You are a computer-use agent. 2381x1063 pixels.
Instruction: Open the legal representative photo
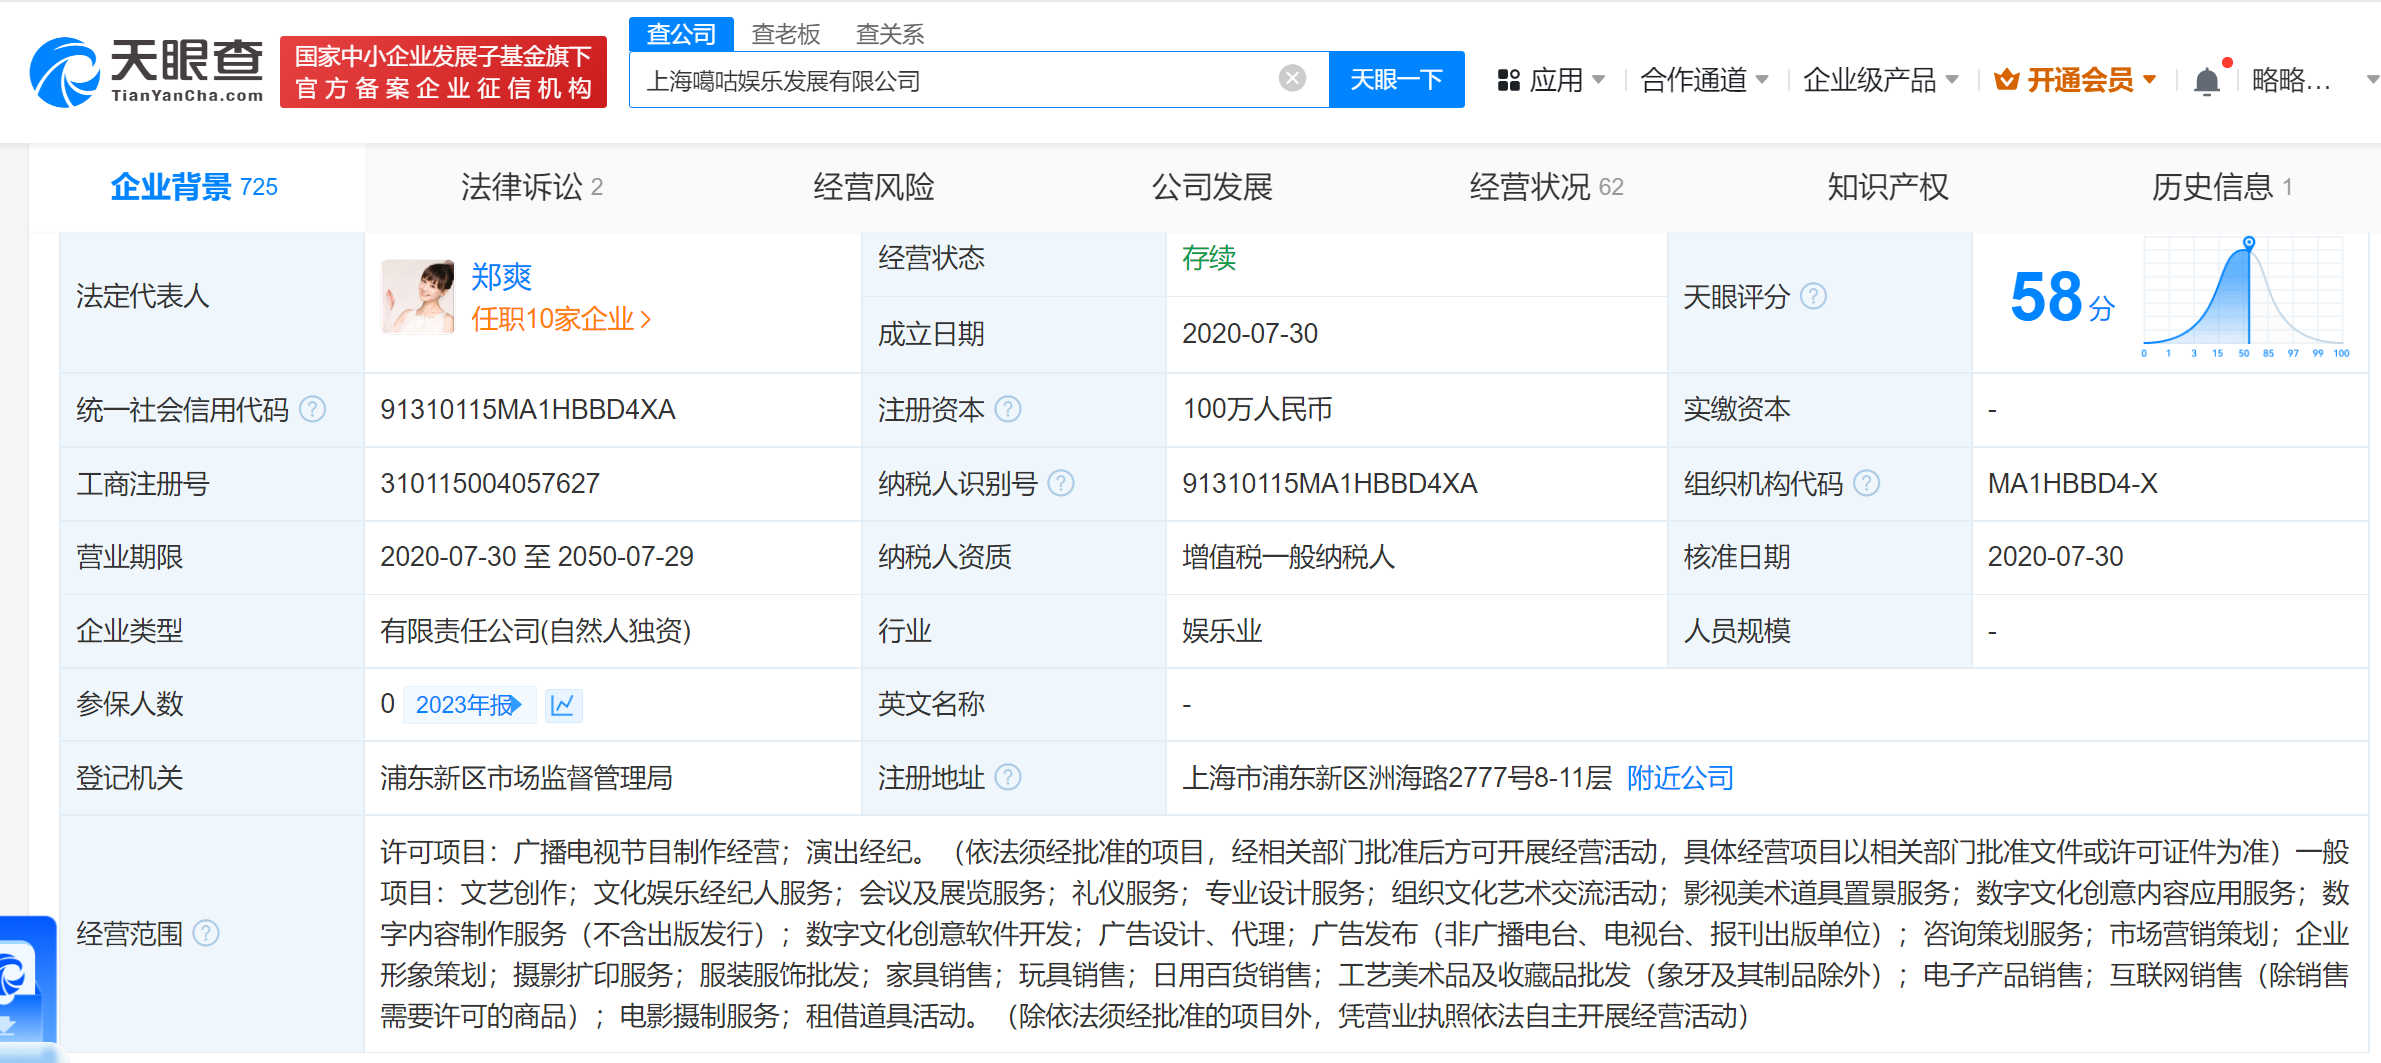418,296
